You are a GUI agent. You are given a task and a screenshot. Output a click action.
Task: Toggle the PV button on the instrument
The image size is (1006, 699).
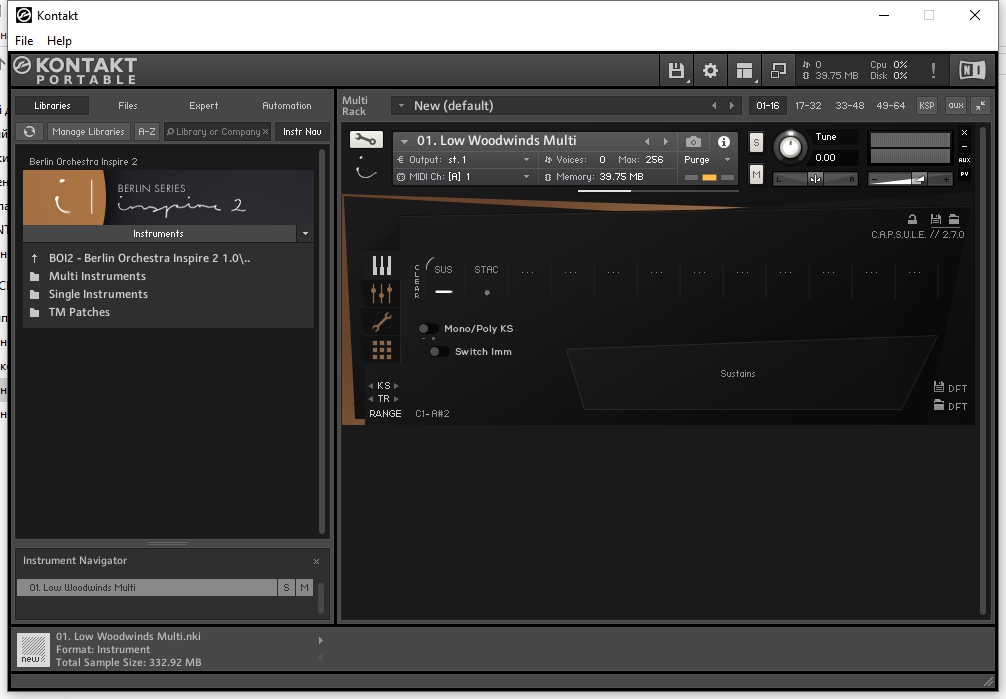pos(964,174)
